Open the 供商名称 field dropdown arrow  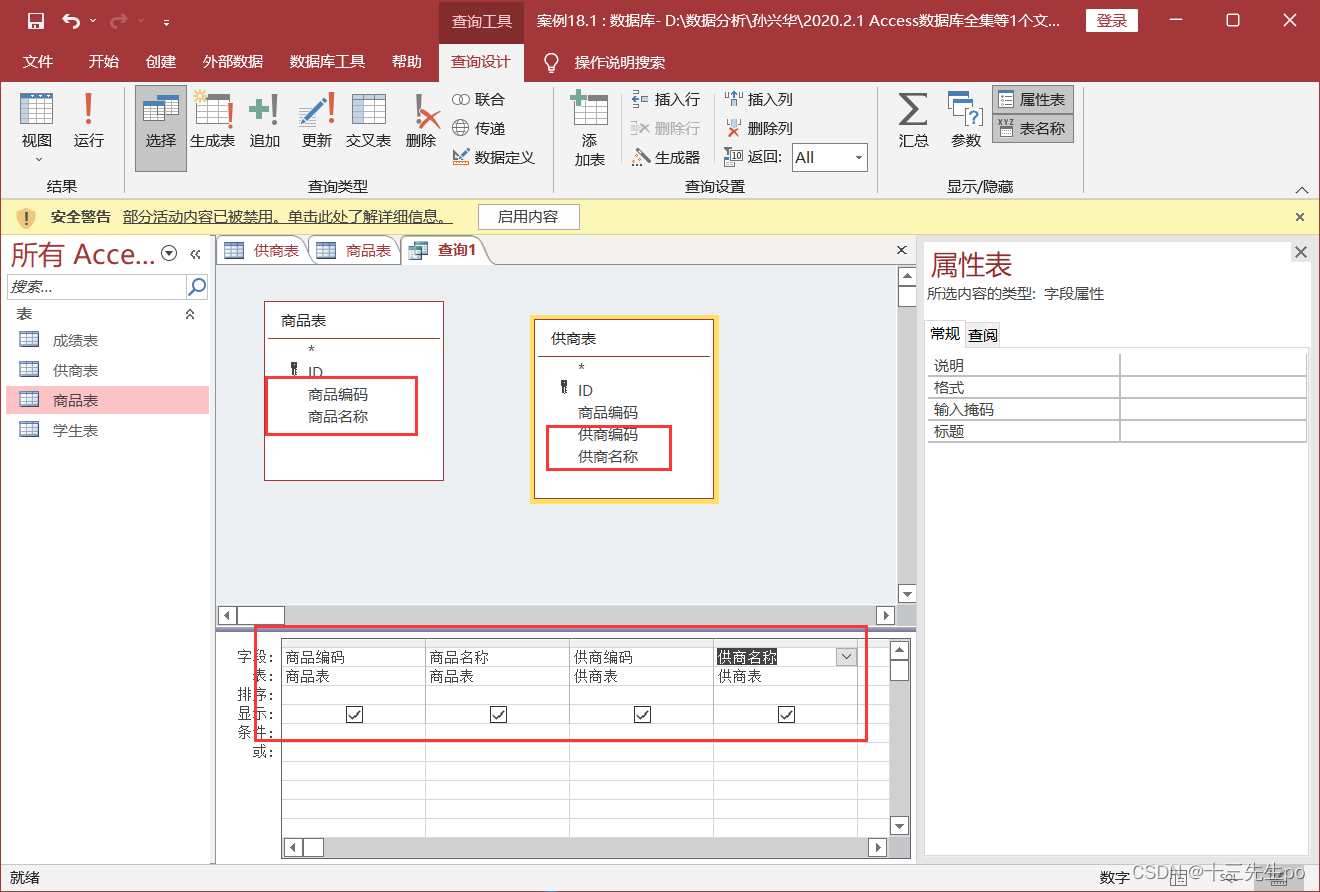point(846,657)
